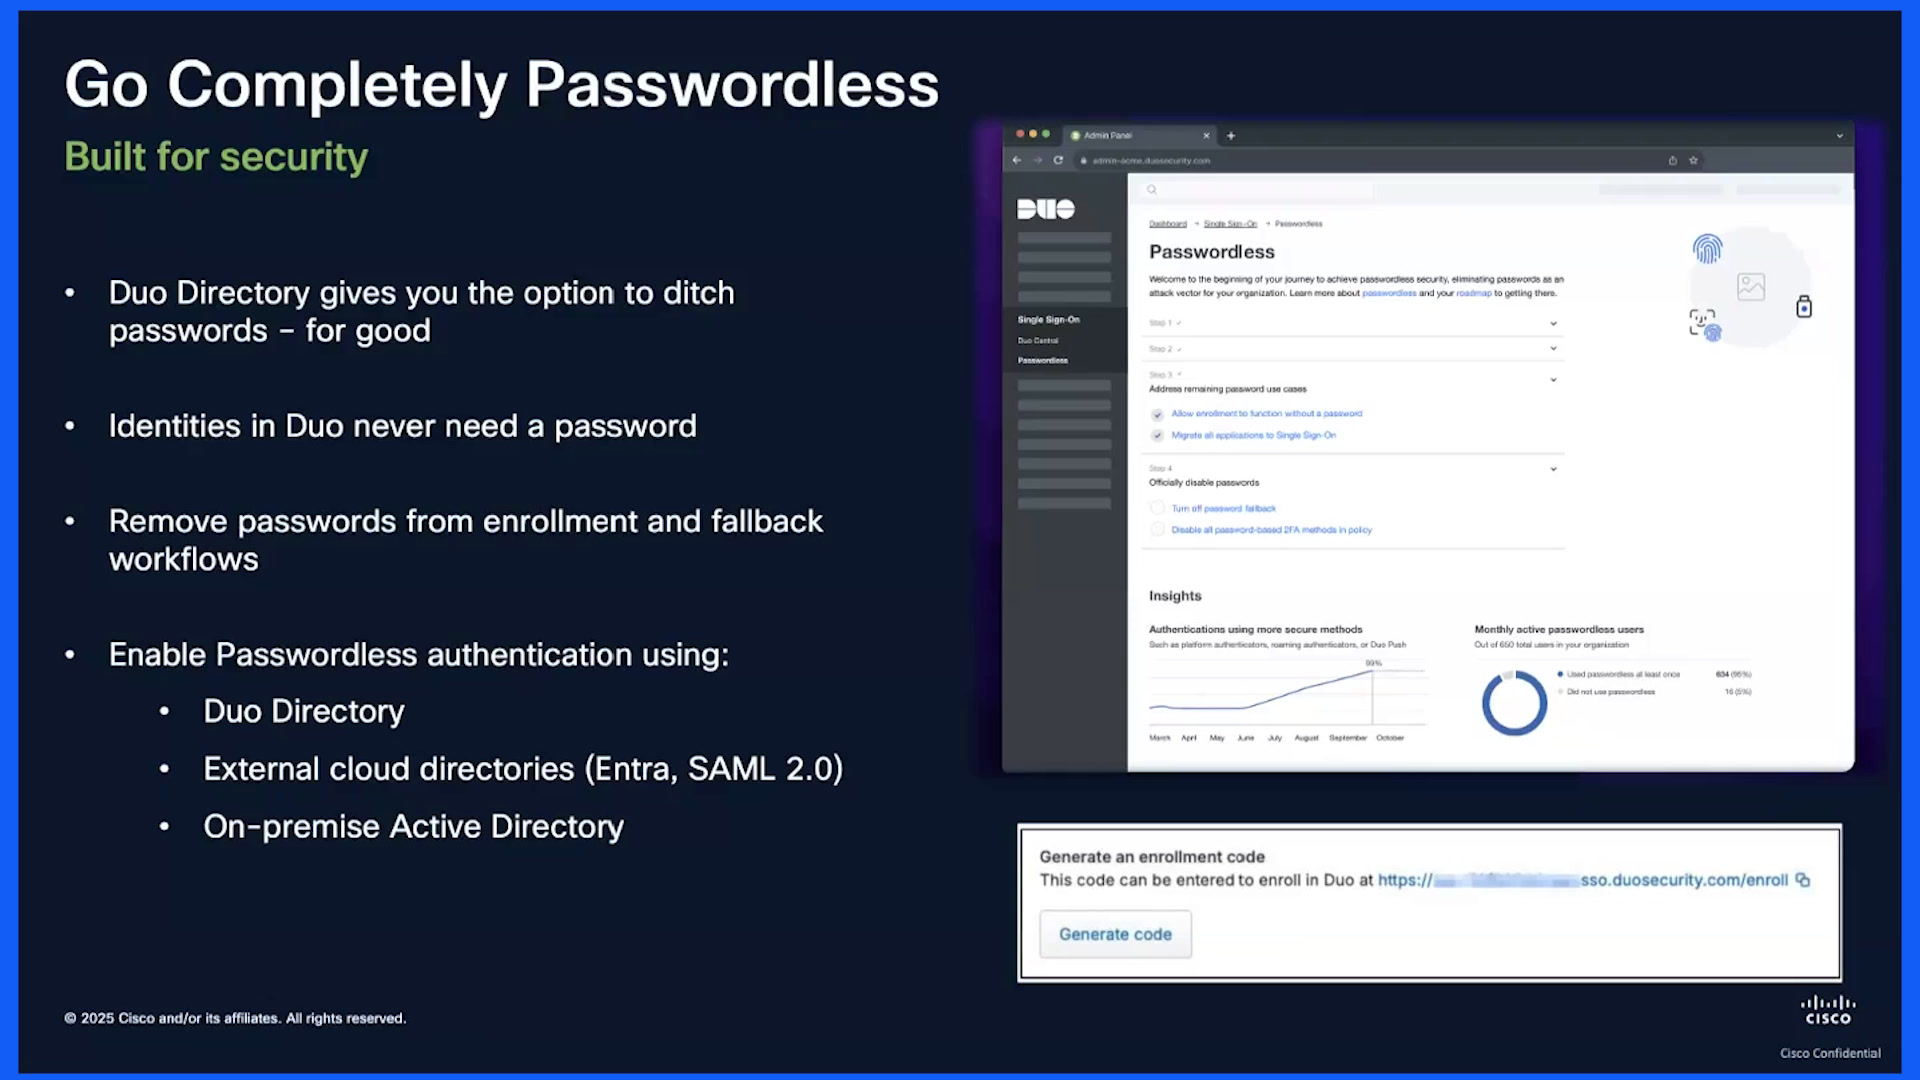Click the lock icon in the address bar

(x=1083, y=160)
